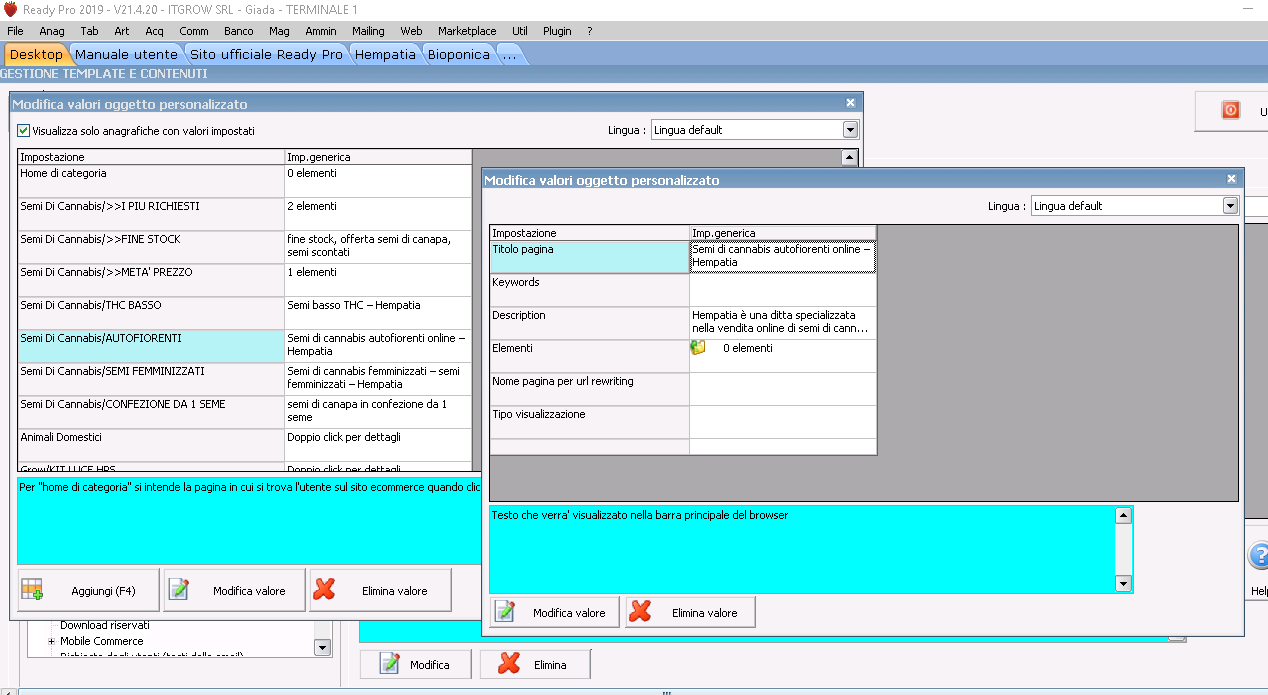Click the Impostazione column header in back dialog

pos(151,157)
